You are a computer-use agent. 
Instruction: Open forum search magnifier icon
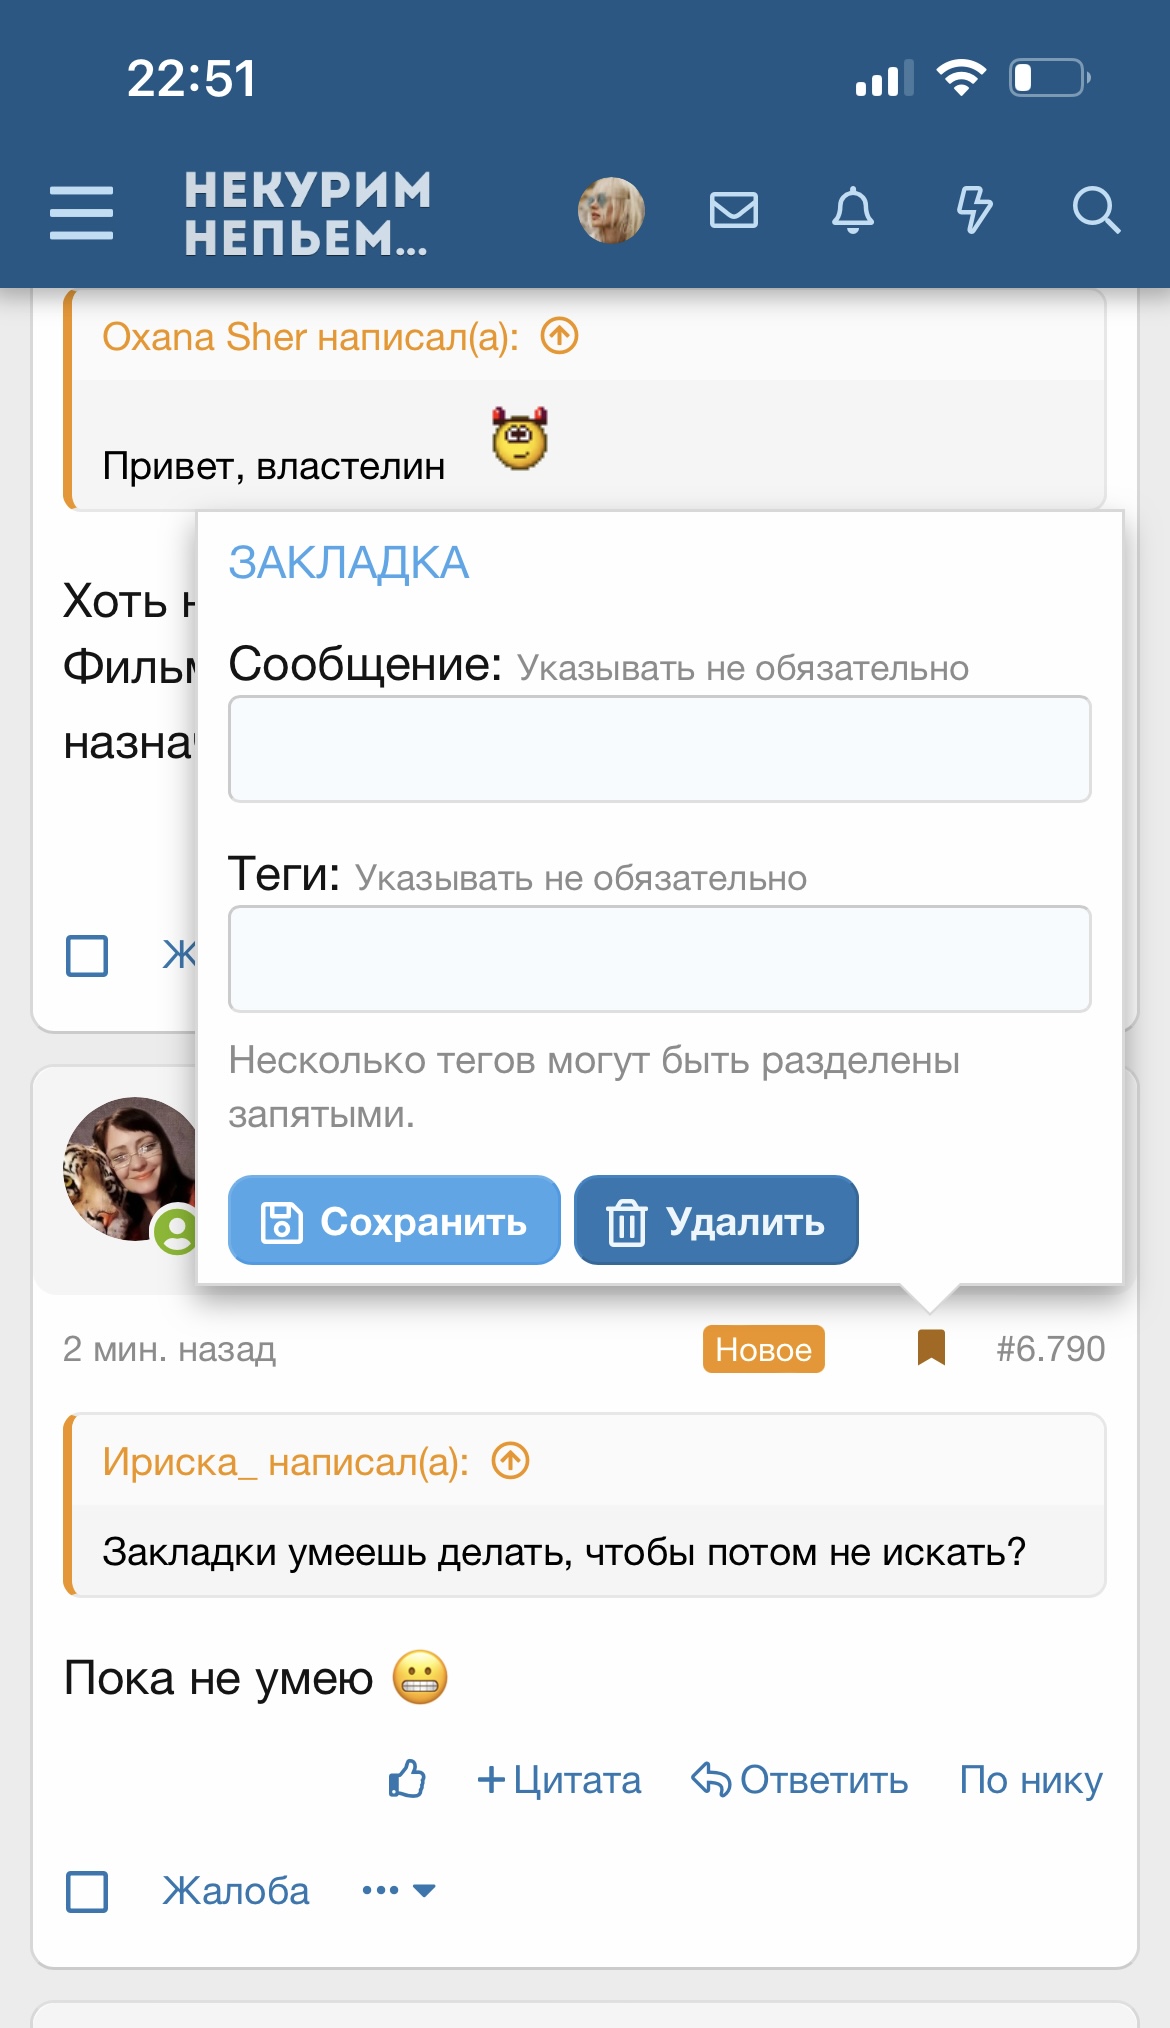coord(1096,210)
